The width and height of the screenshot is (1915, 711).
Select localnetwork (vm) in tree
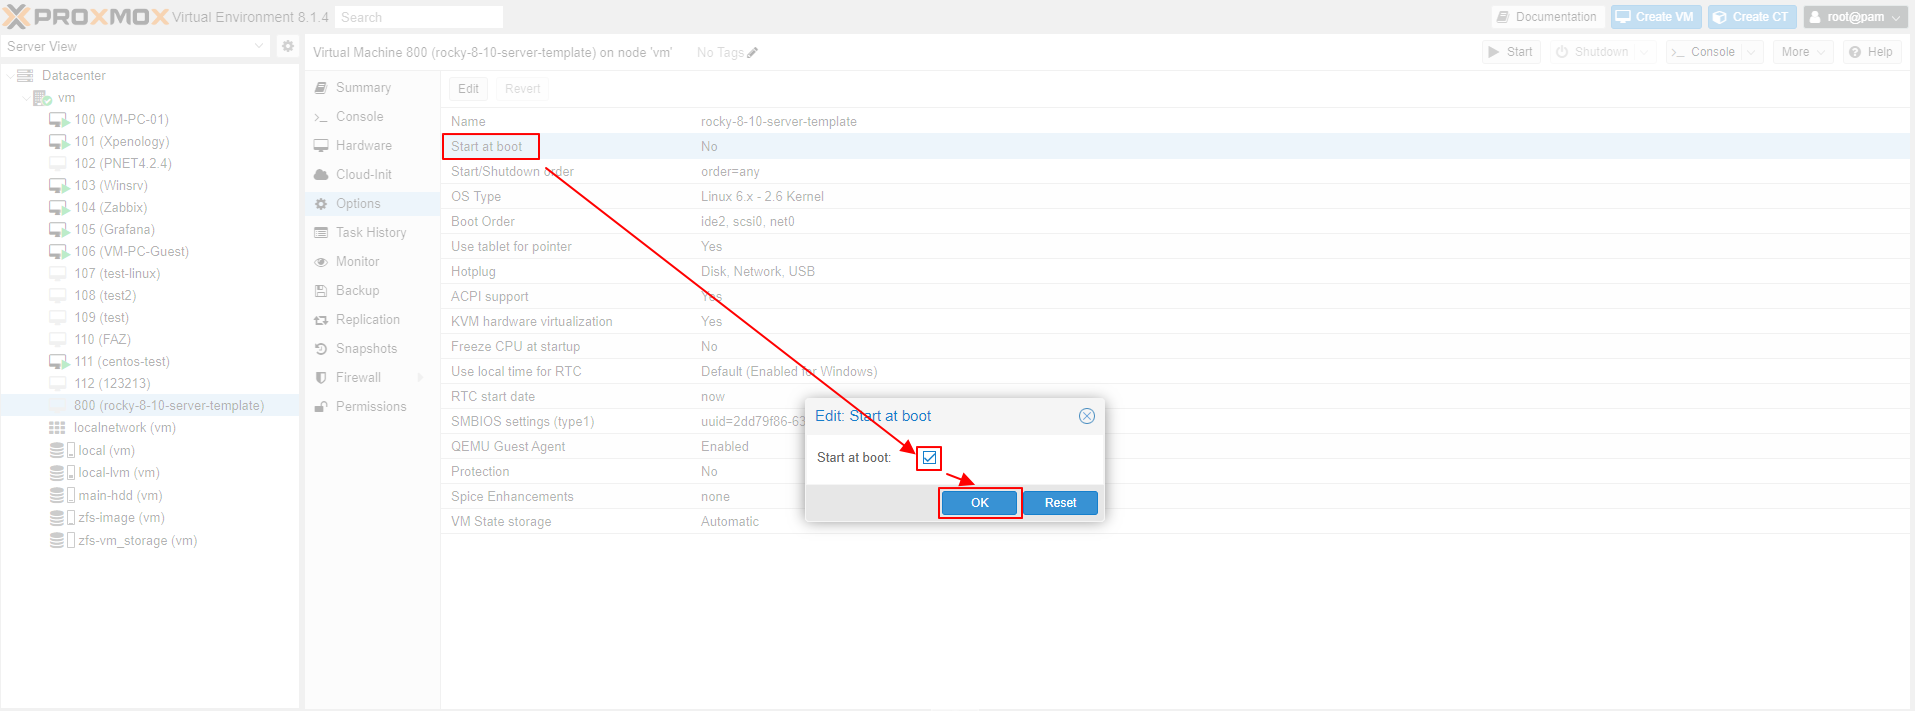(x=125, y=428)
